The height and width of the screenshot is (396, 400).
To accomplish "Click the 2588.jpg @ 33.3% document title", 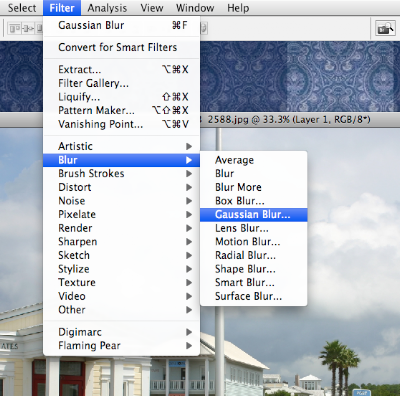I will (x=289, y=120).
